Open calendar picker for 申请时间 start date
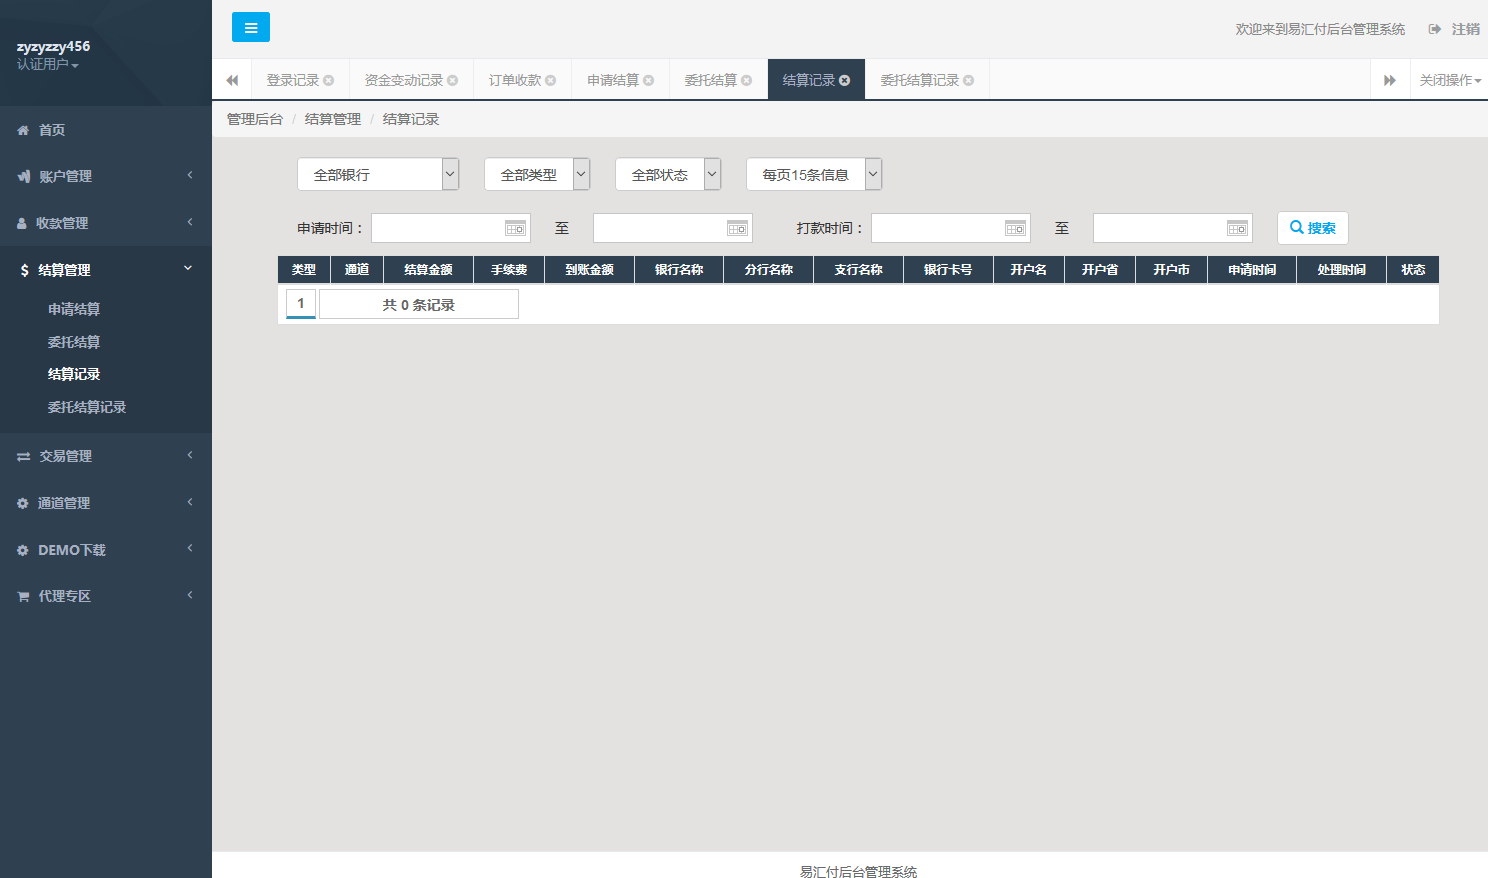Image resolution: width=1488 pixels, height=878 pixels. [515, 229]
